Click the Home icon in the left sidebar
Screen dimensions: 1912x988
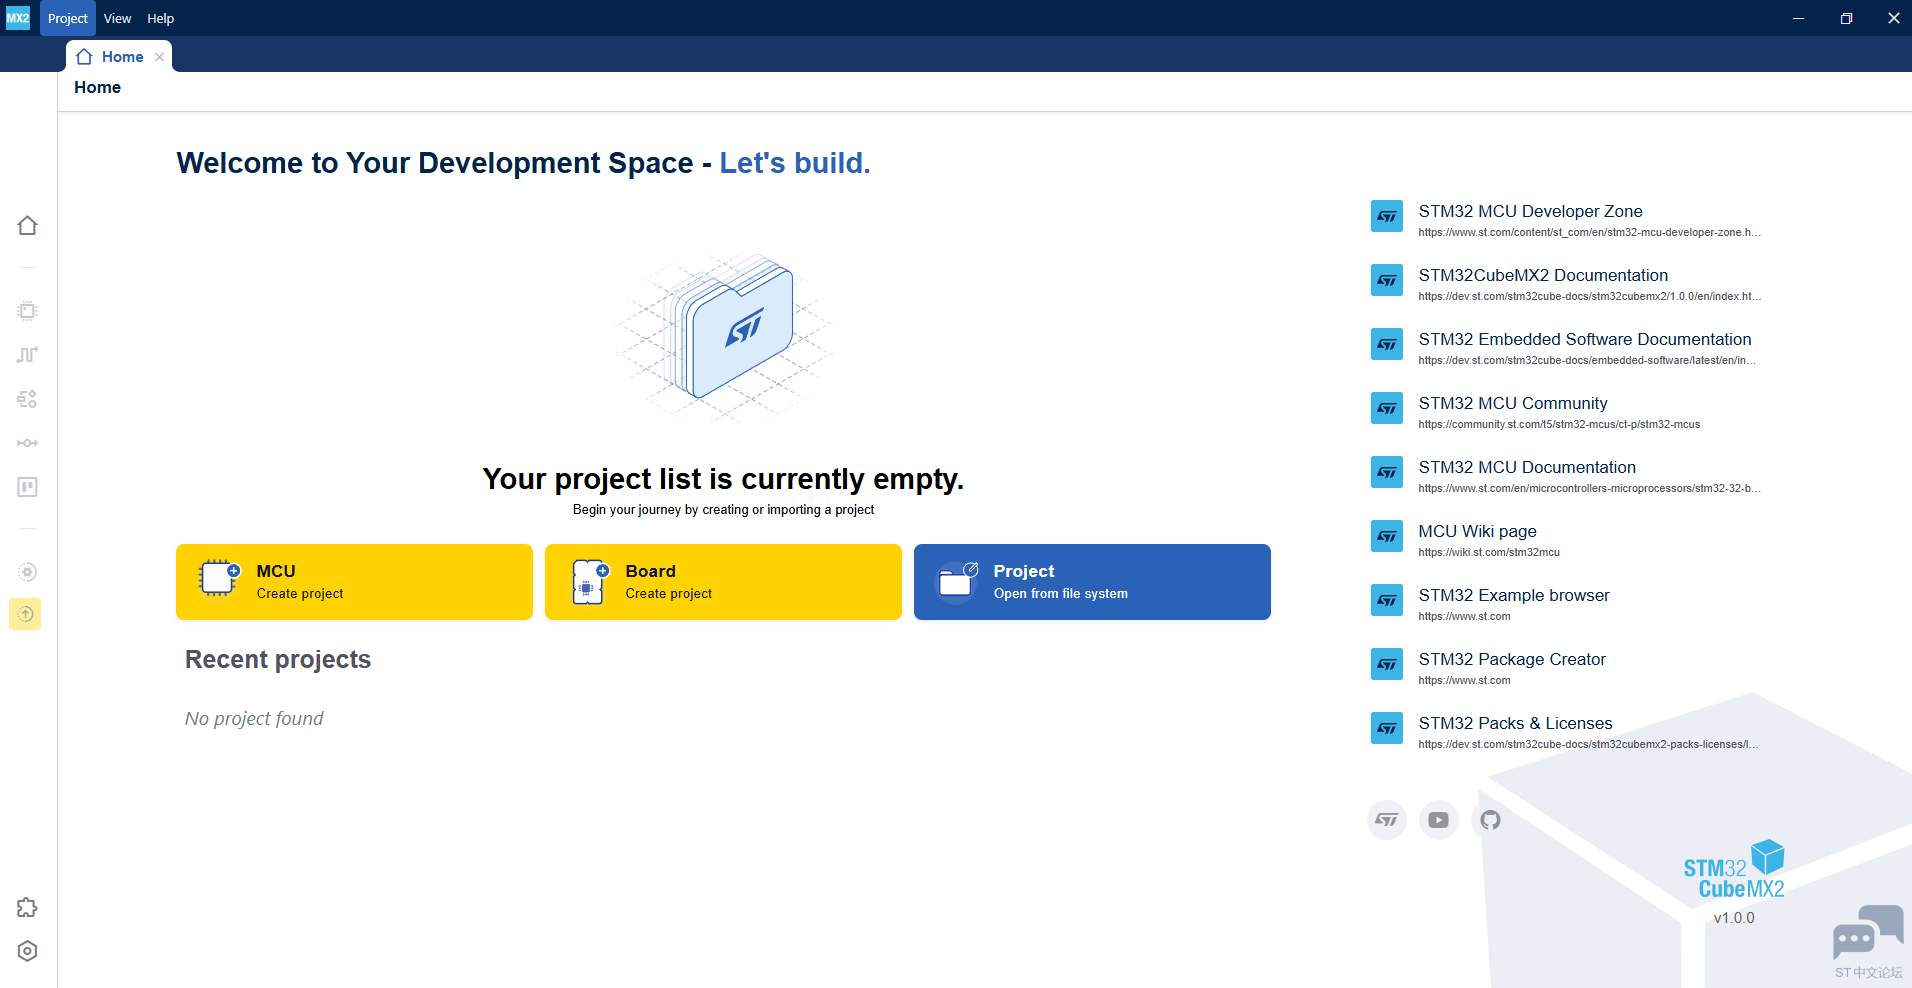[28, 226]
